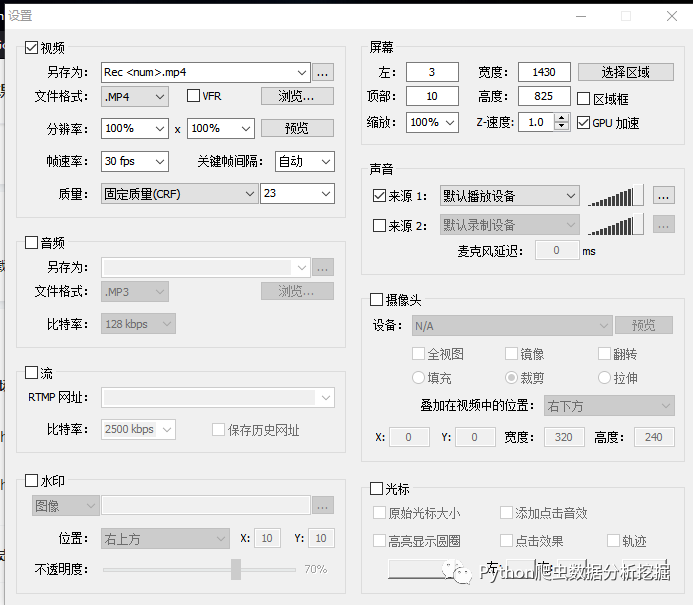Screen dimensions: 693x605
Task: Adjust the 来源 1 volume level slider
Action: (615, 196)
